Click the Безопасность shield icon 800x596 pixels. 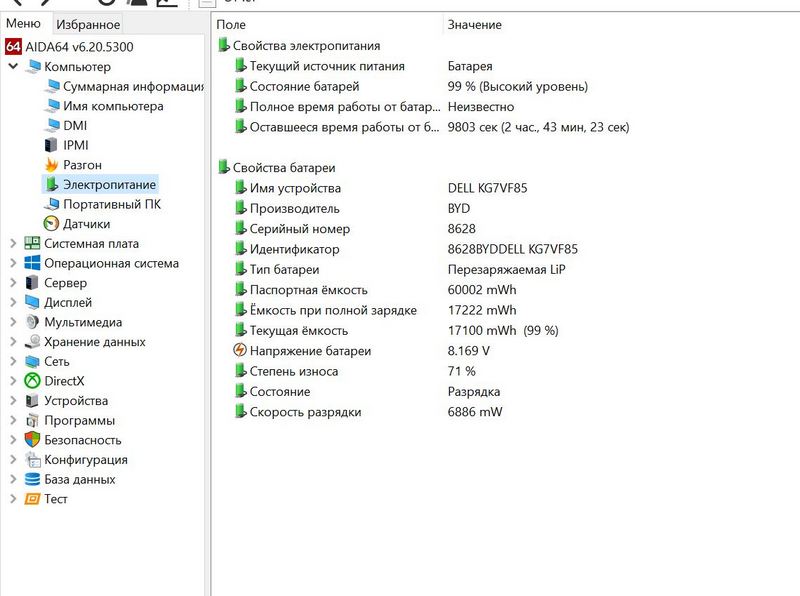tap(33, 440)
